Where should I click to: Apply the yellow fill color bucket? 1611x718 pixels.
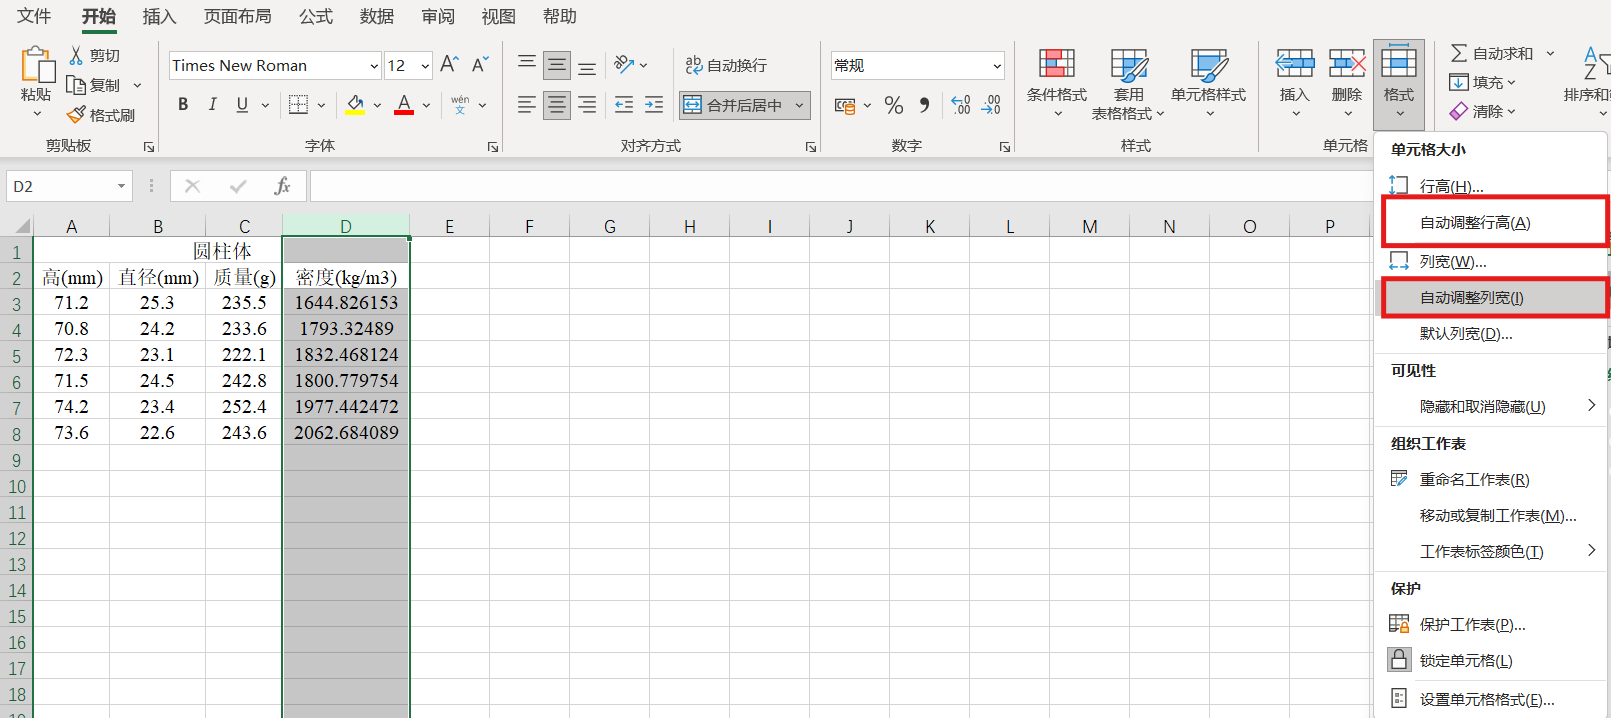click(x=355, y=104)
